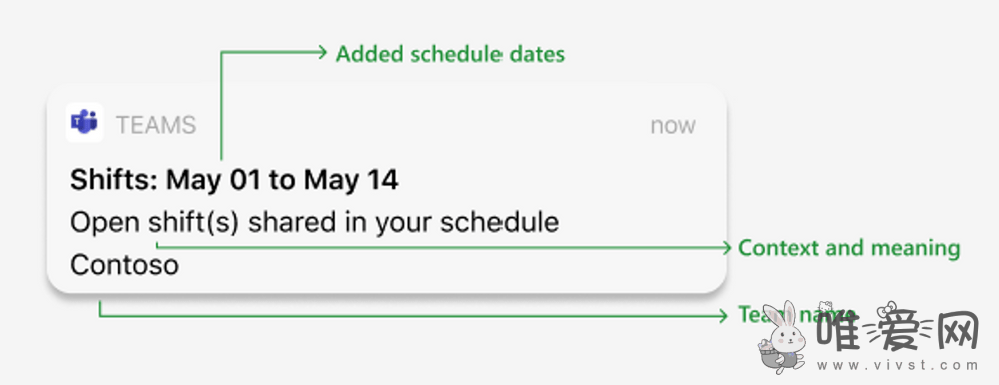Click the arrowhead pointing to Team name
The image size is (999, 385).
(722, 316)
